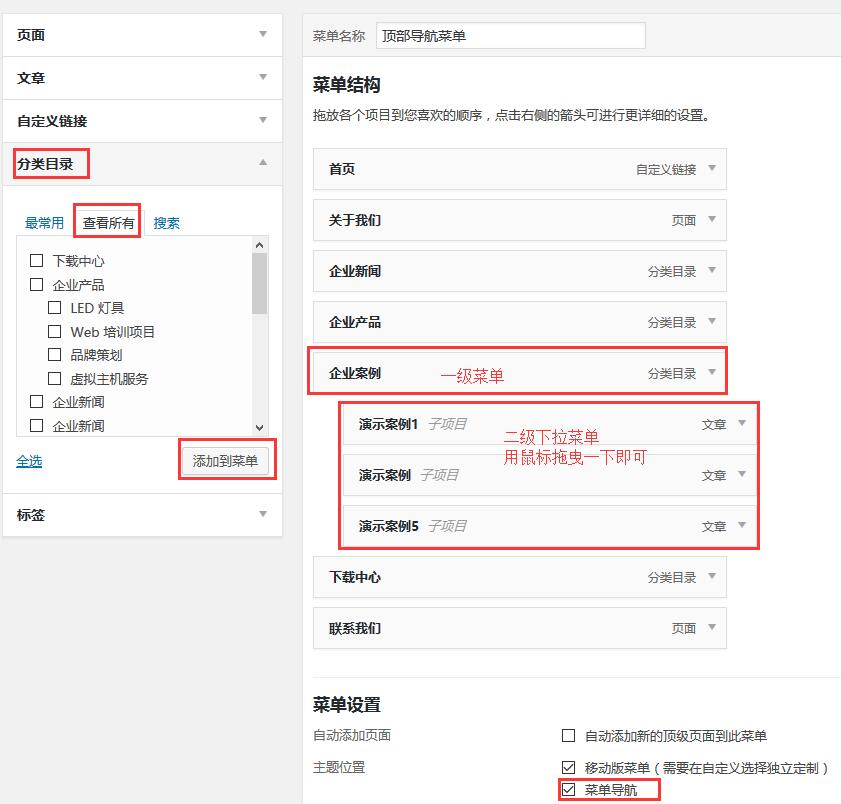Switch to the 搜索 tab
The height and width of the screenshot is (804, 841).
coord(167,223)
